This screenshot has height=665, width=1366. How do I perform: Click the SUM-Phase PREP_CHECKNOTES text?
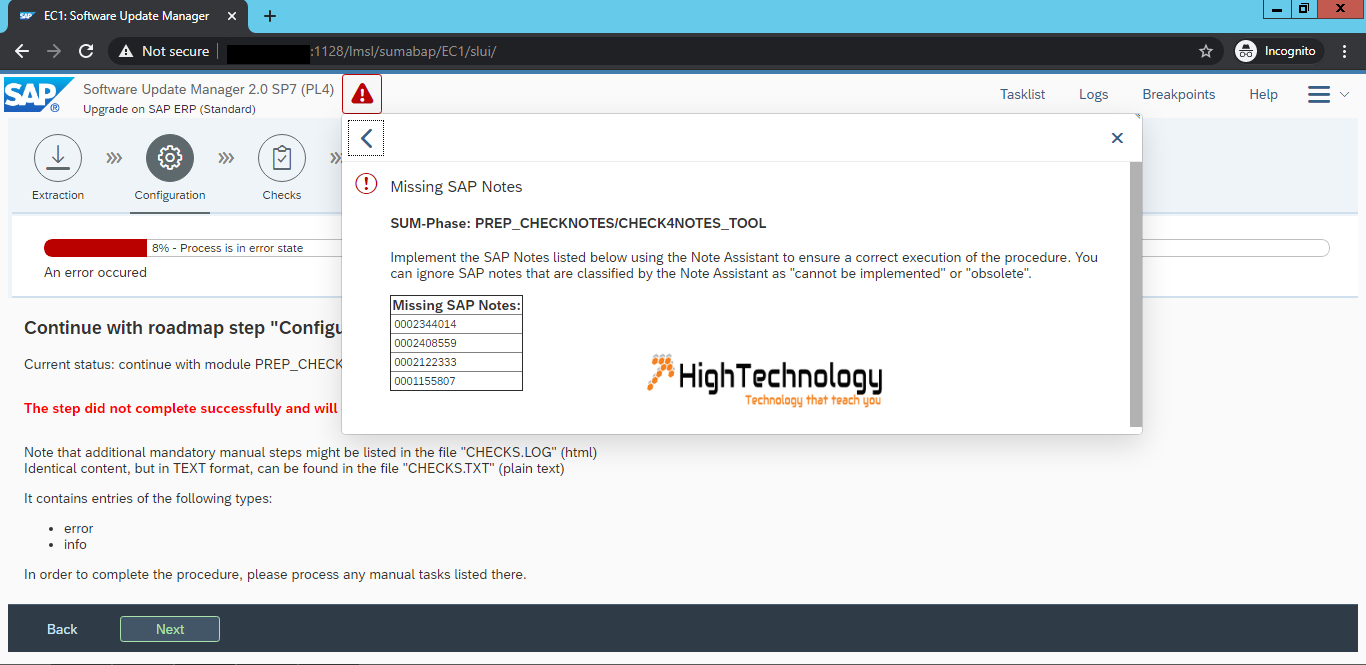click(x=578, y=223)
